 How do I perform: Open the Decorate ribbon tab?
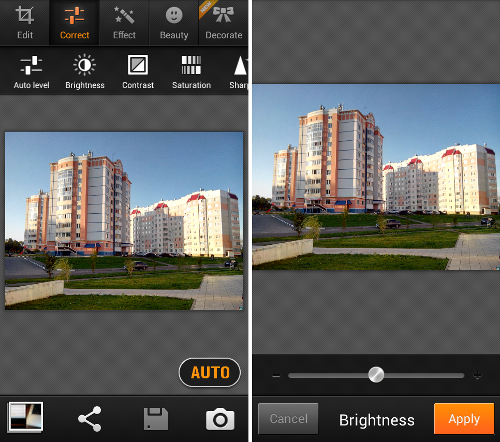pyautogui.click(x=223, y=23)
